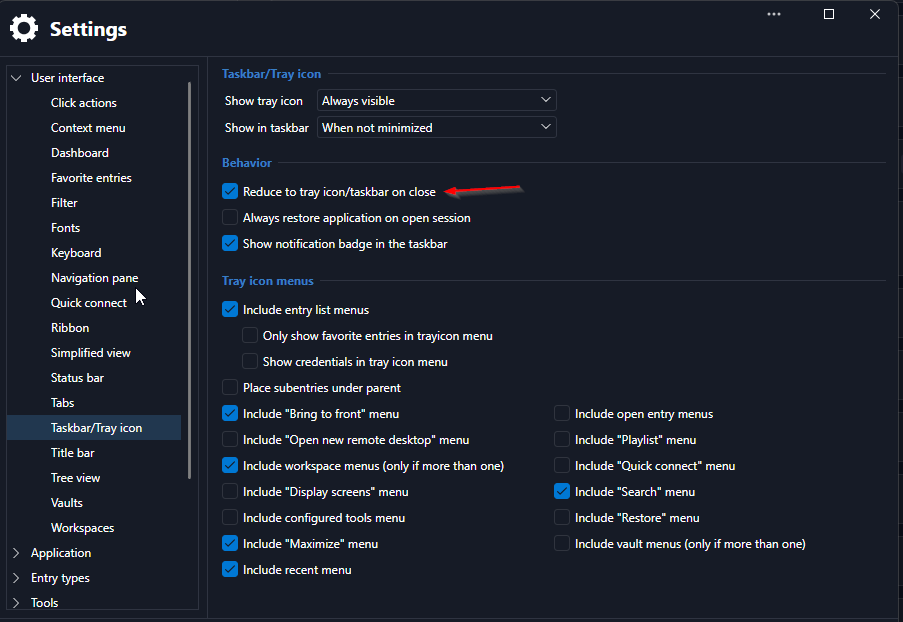Open Click actions settings
The image size is (903, 622).
pyautogui.click(x=84, y=103)
